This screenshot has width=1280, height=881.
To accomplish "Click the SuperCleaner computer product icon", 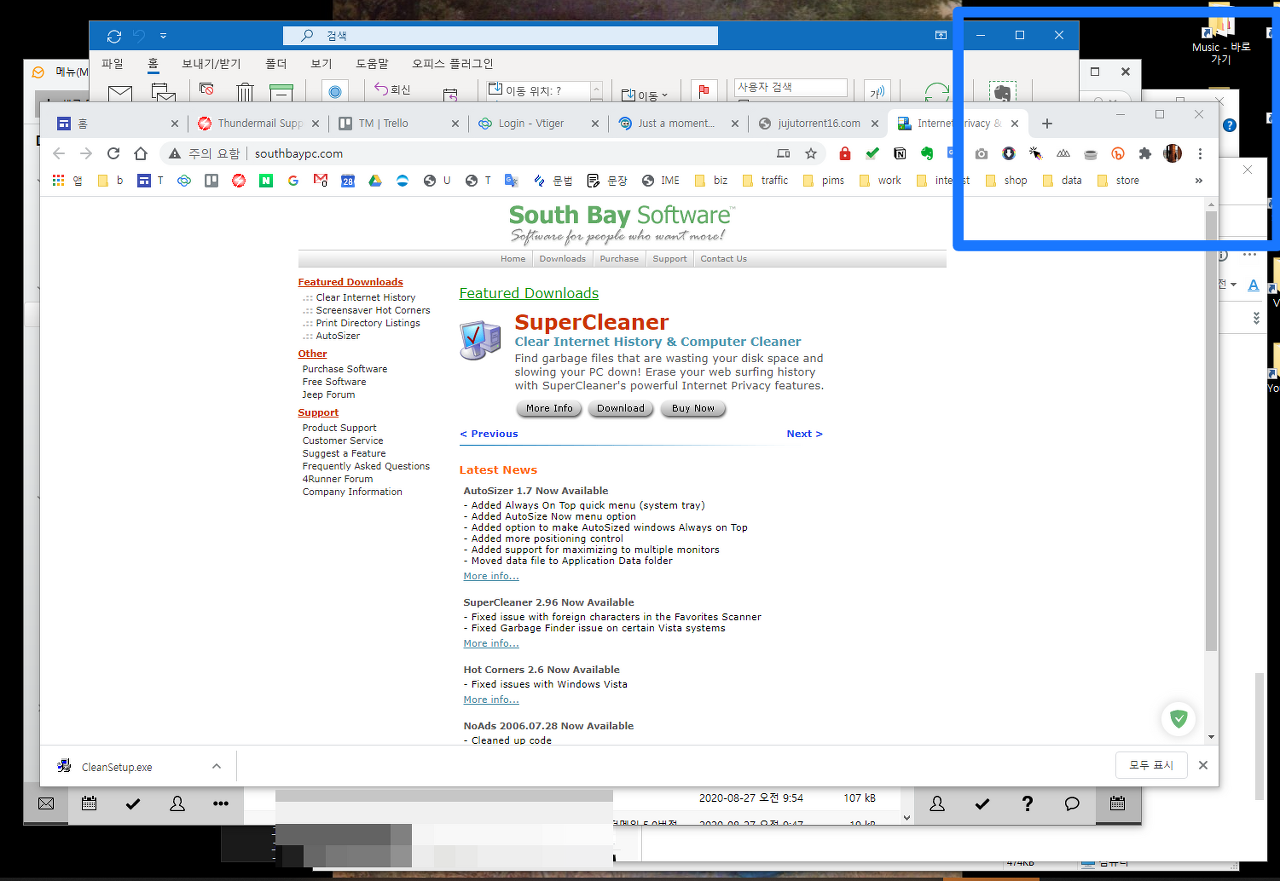I will 481,340.
